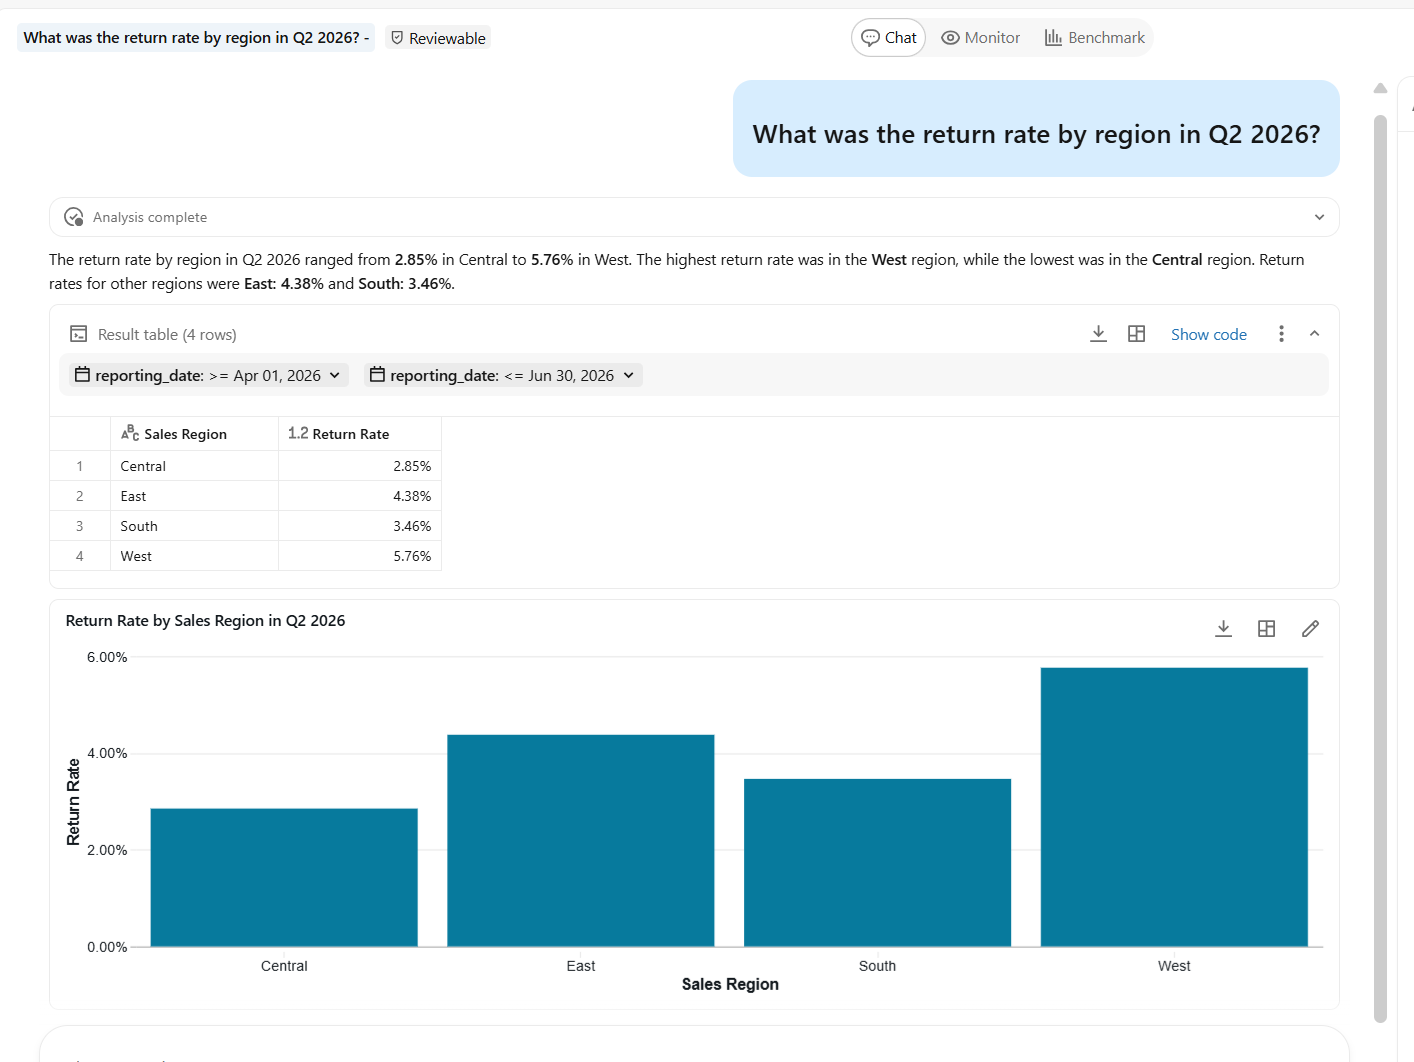Open result table grid view icon
Screen dimensions: 1414x1062
(1136, 334)
